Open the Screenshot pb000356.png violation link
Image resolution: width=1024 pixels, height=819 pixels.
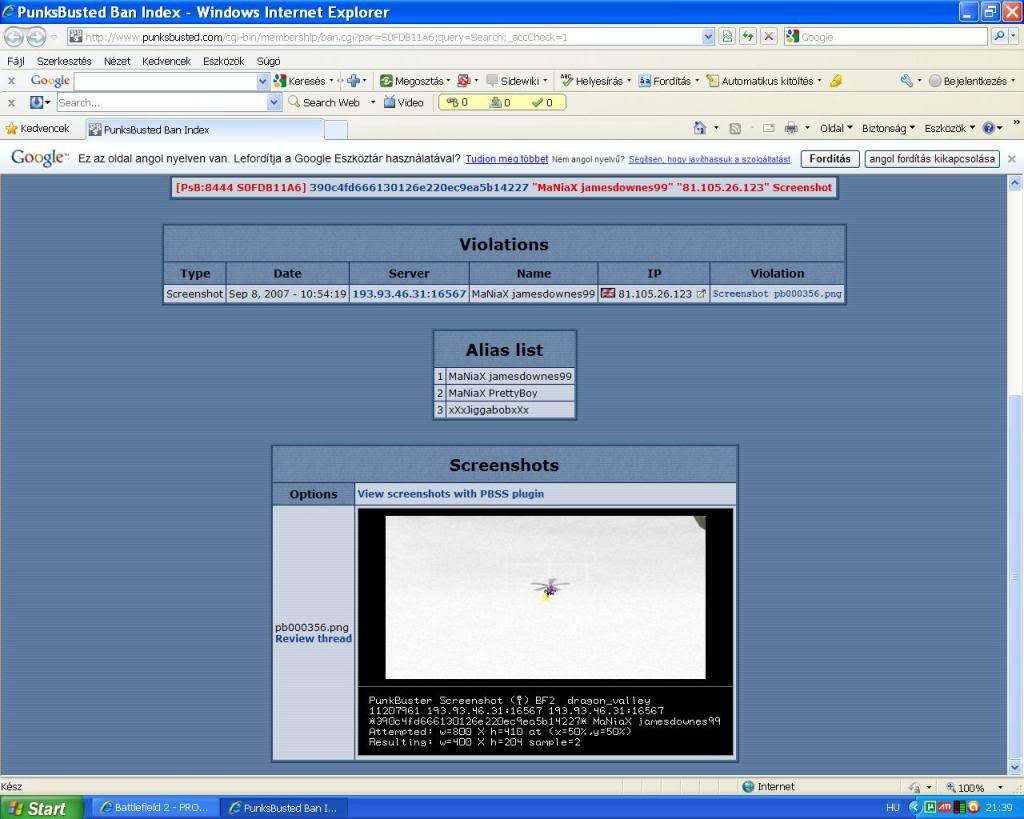[x=777, y=294]
